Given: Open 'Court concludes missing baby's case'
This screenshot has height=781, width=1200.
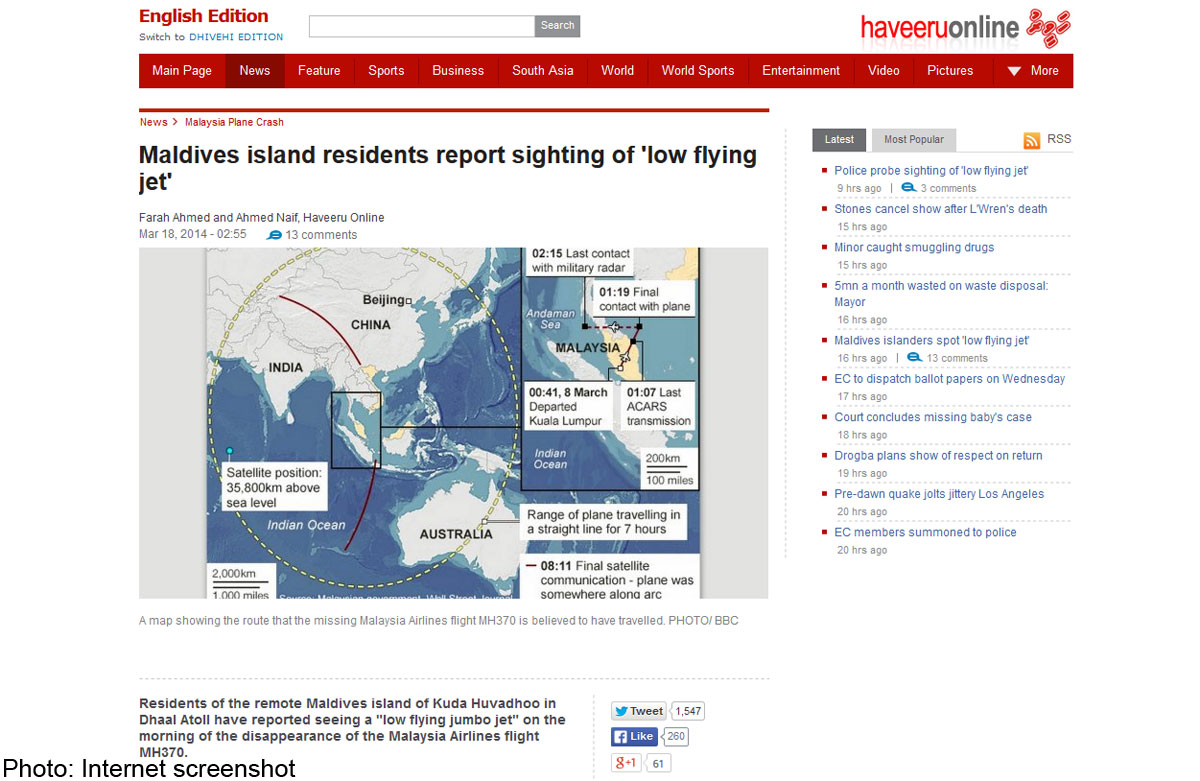Looking at the screenshot, I should point(933,418).
